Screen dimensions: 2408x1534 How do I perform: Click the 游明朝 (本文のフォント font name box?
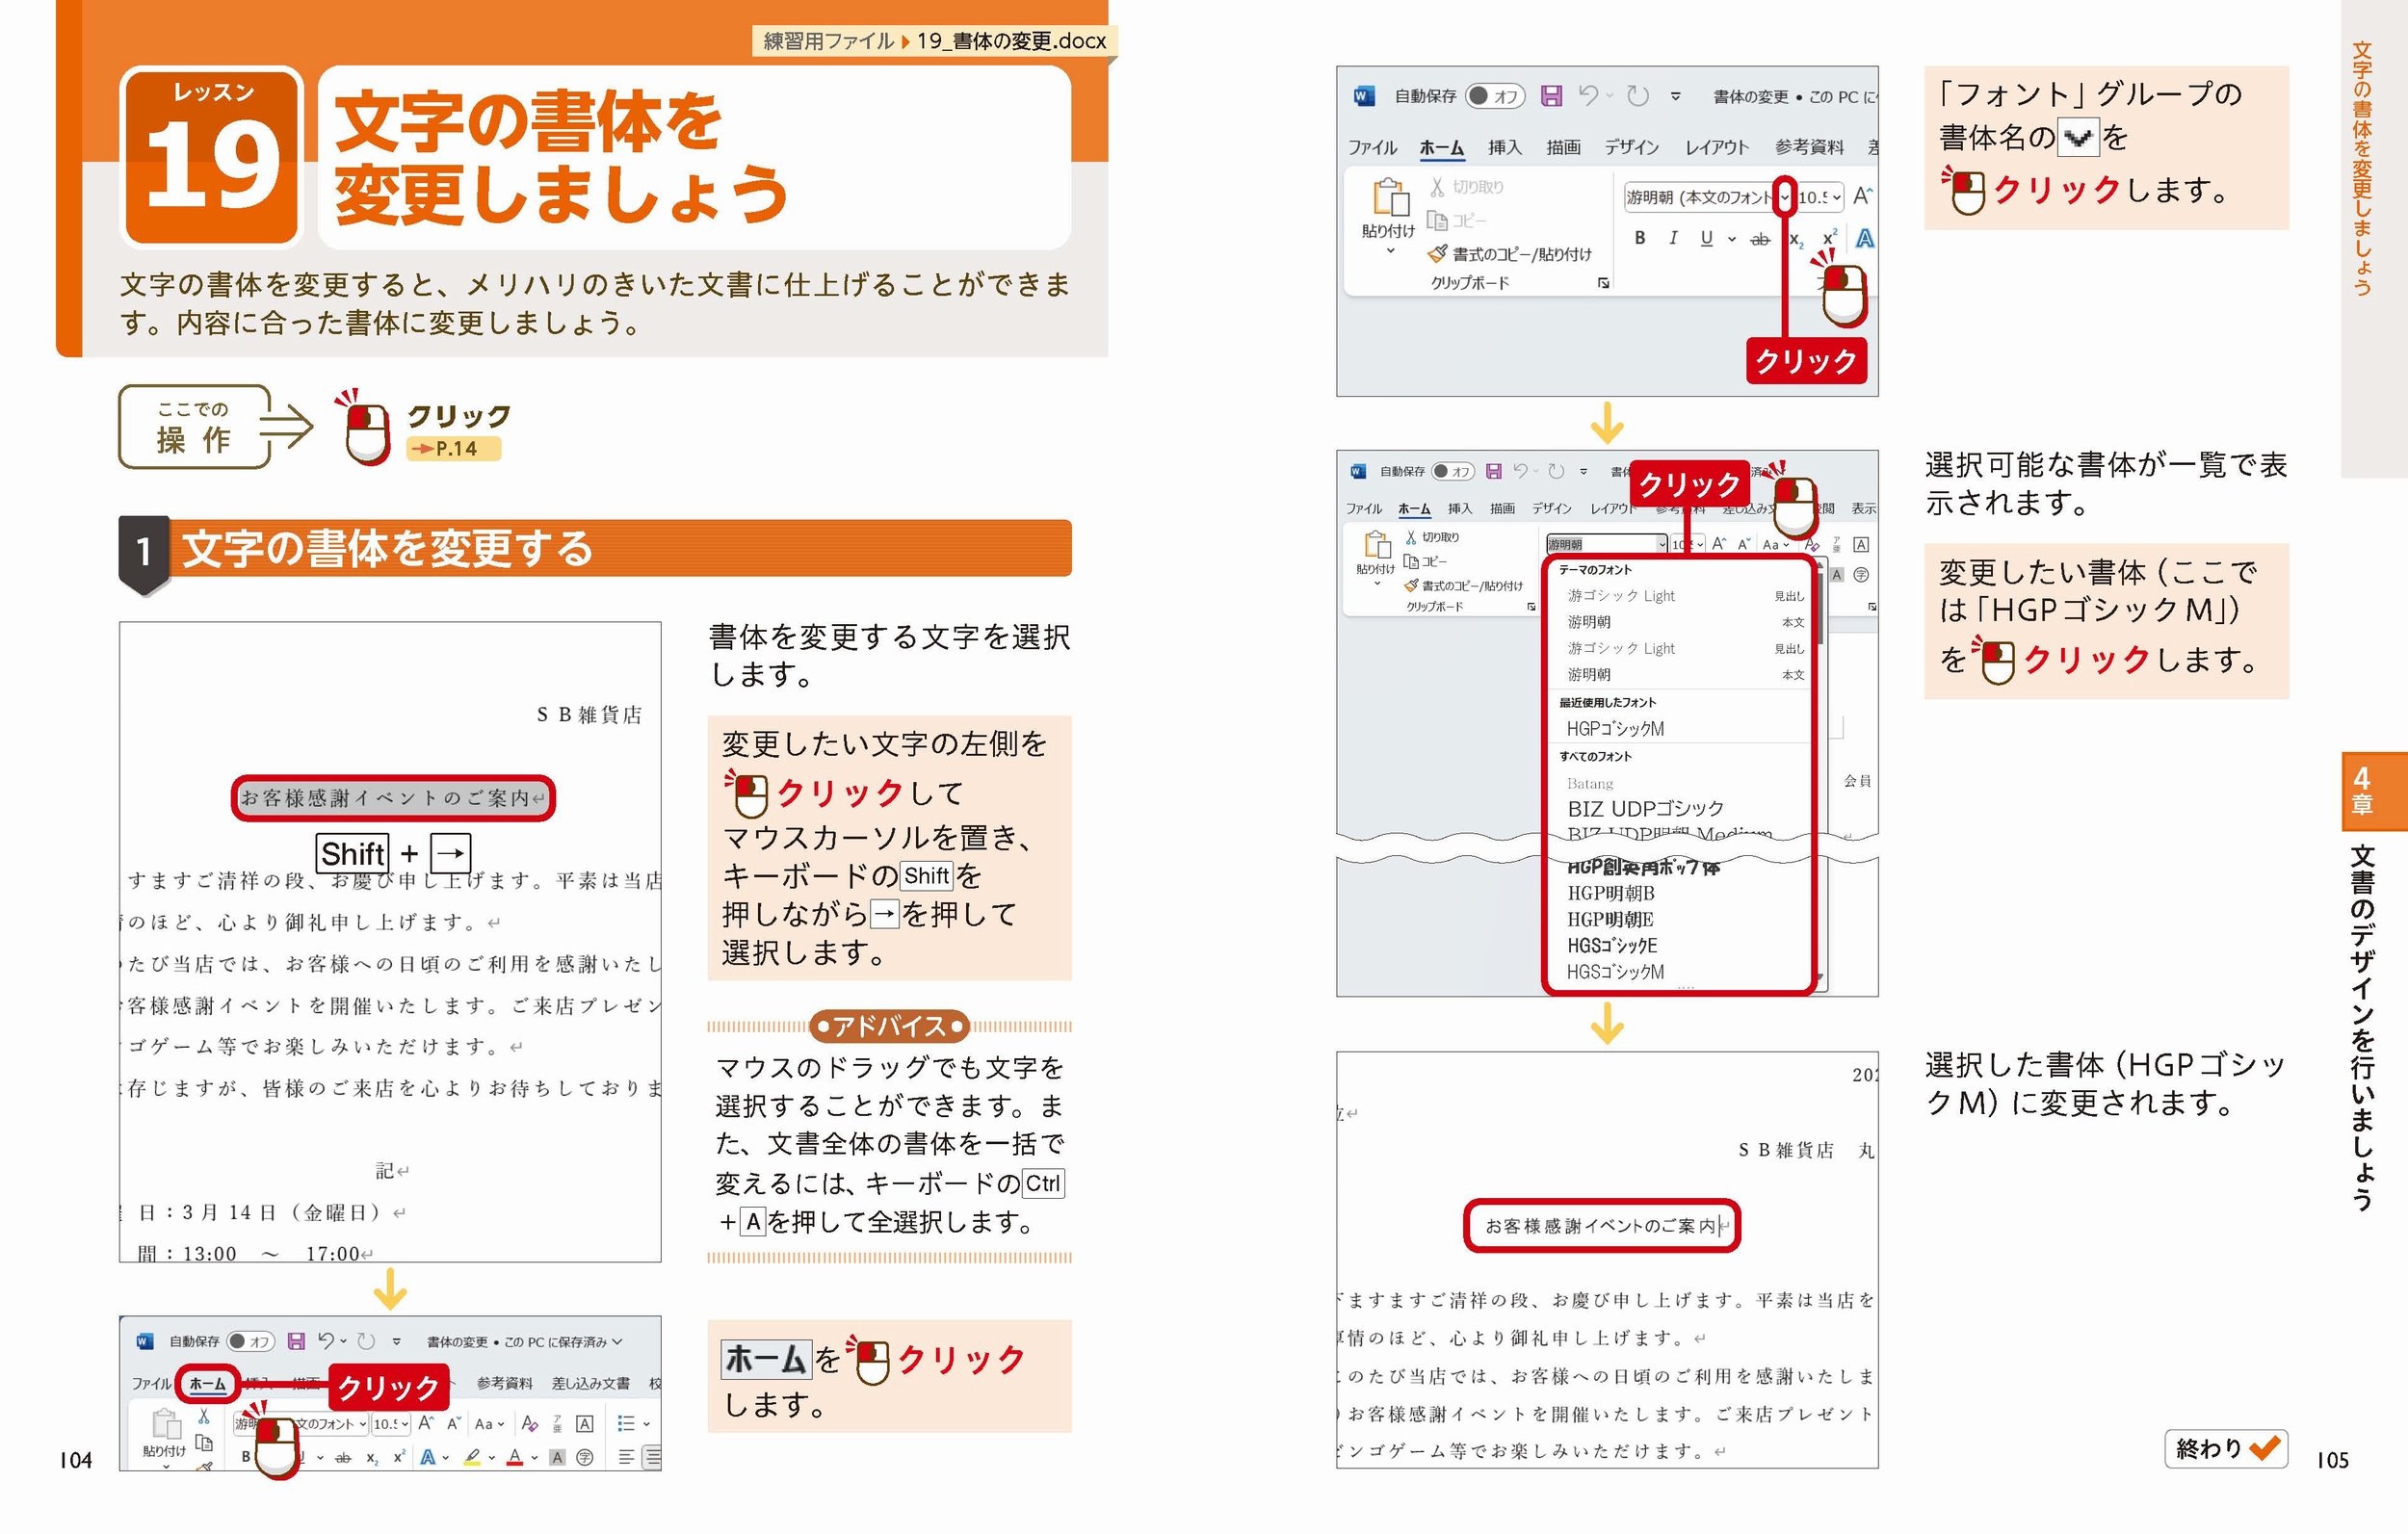(x=1699, y=197)
